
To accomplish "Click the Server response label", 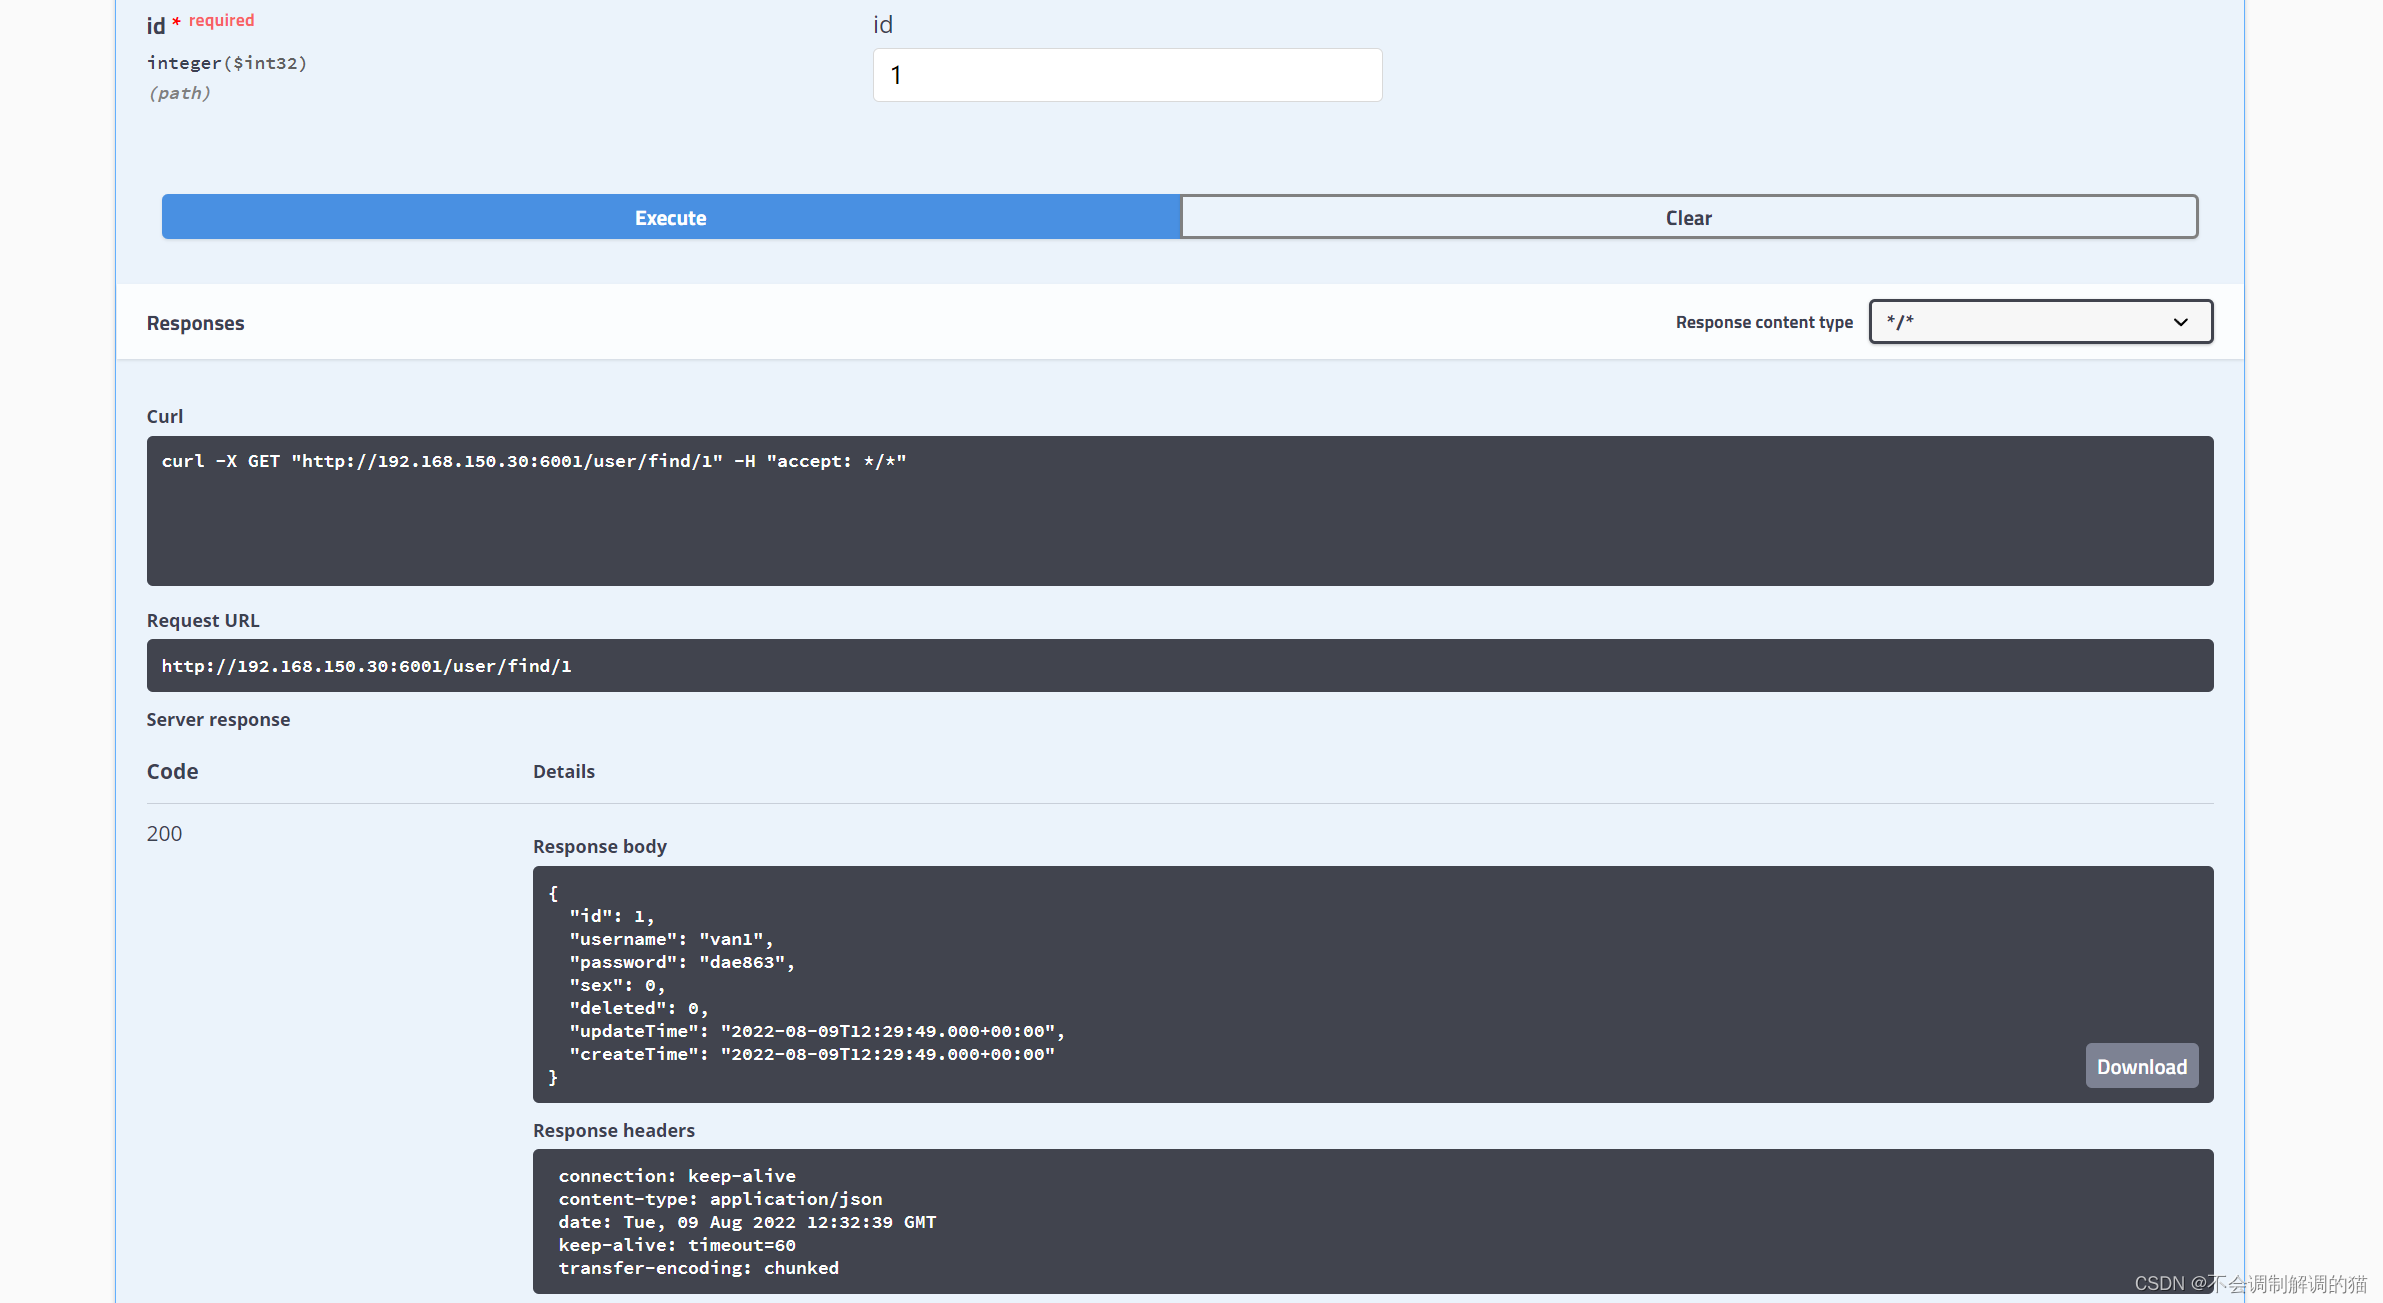I will click(x=218, y=719).
